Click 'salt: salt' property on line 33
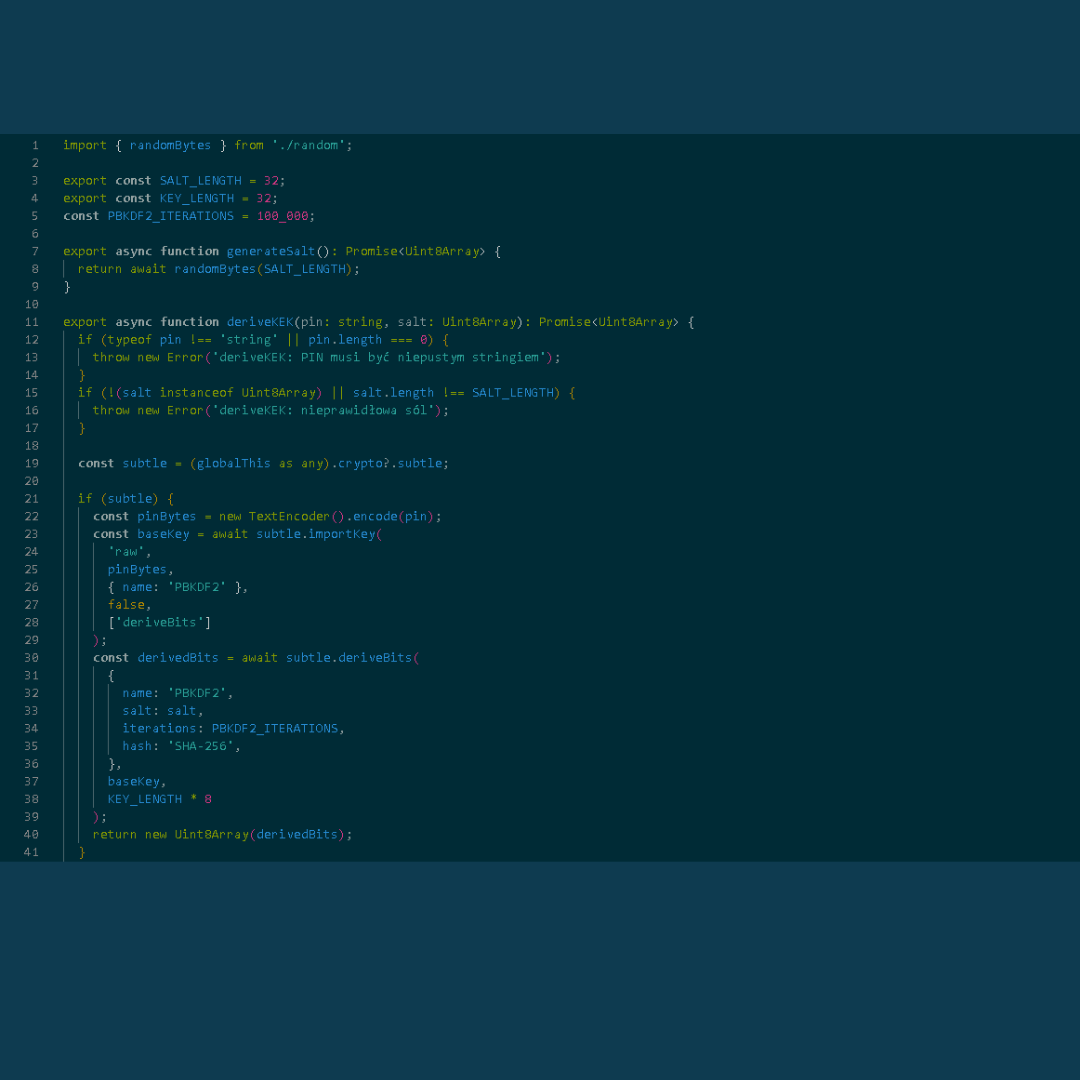 click(x=159, y=711)
